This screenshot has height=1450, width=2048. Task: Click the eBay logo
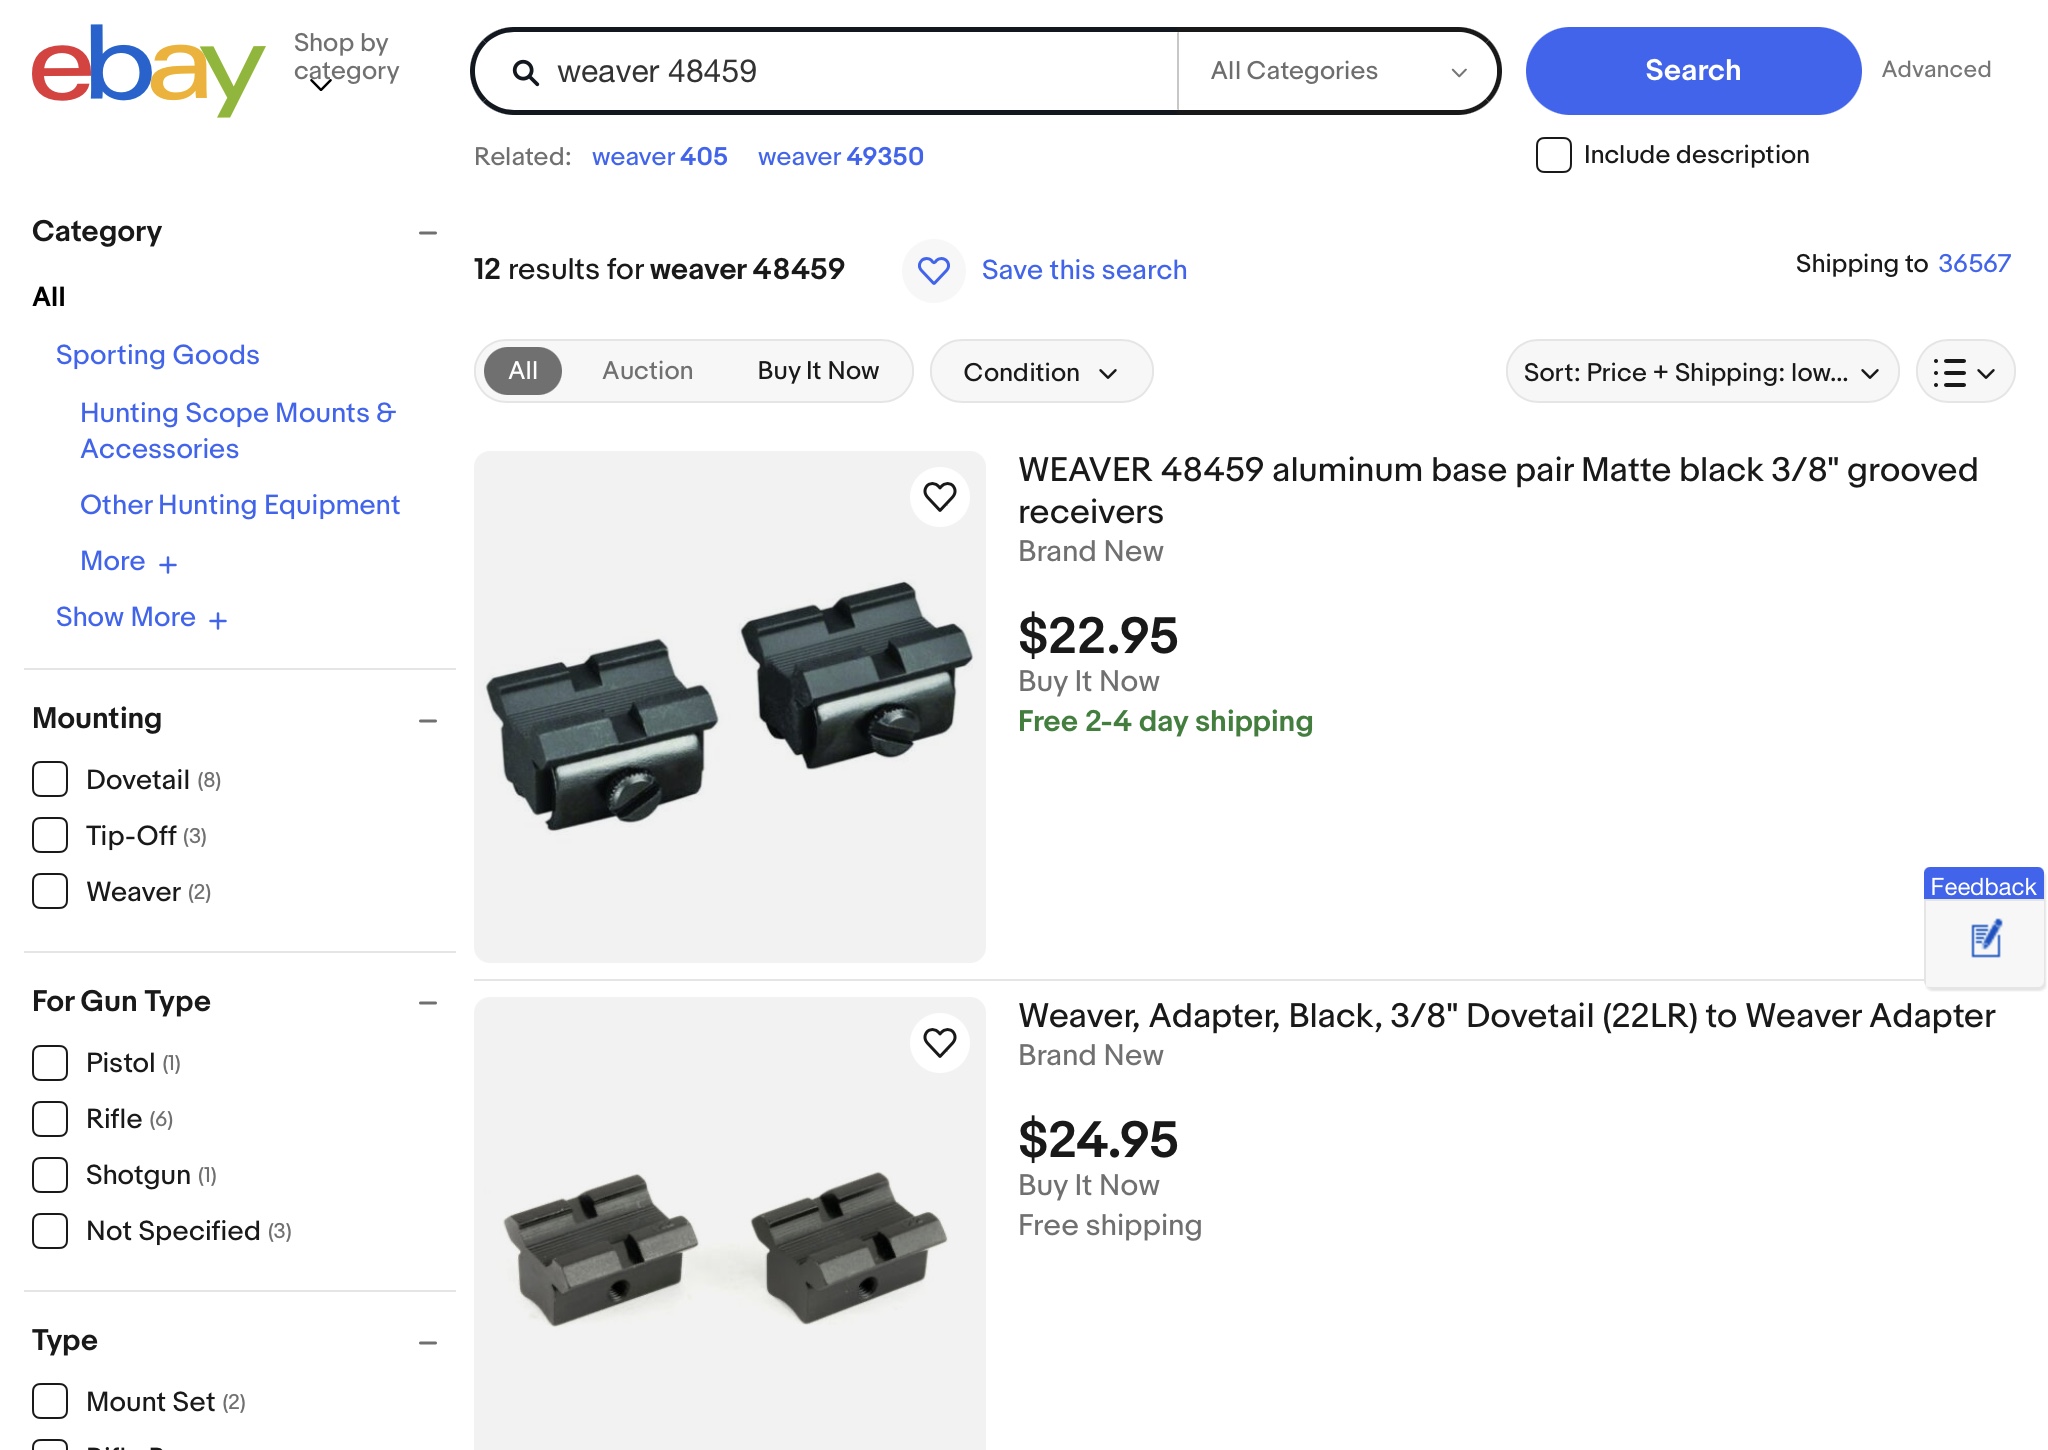pos(148,70)
